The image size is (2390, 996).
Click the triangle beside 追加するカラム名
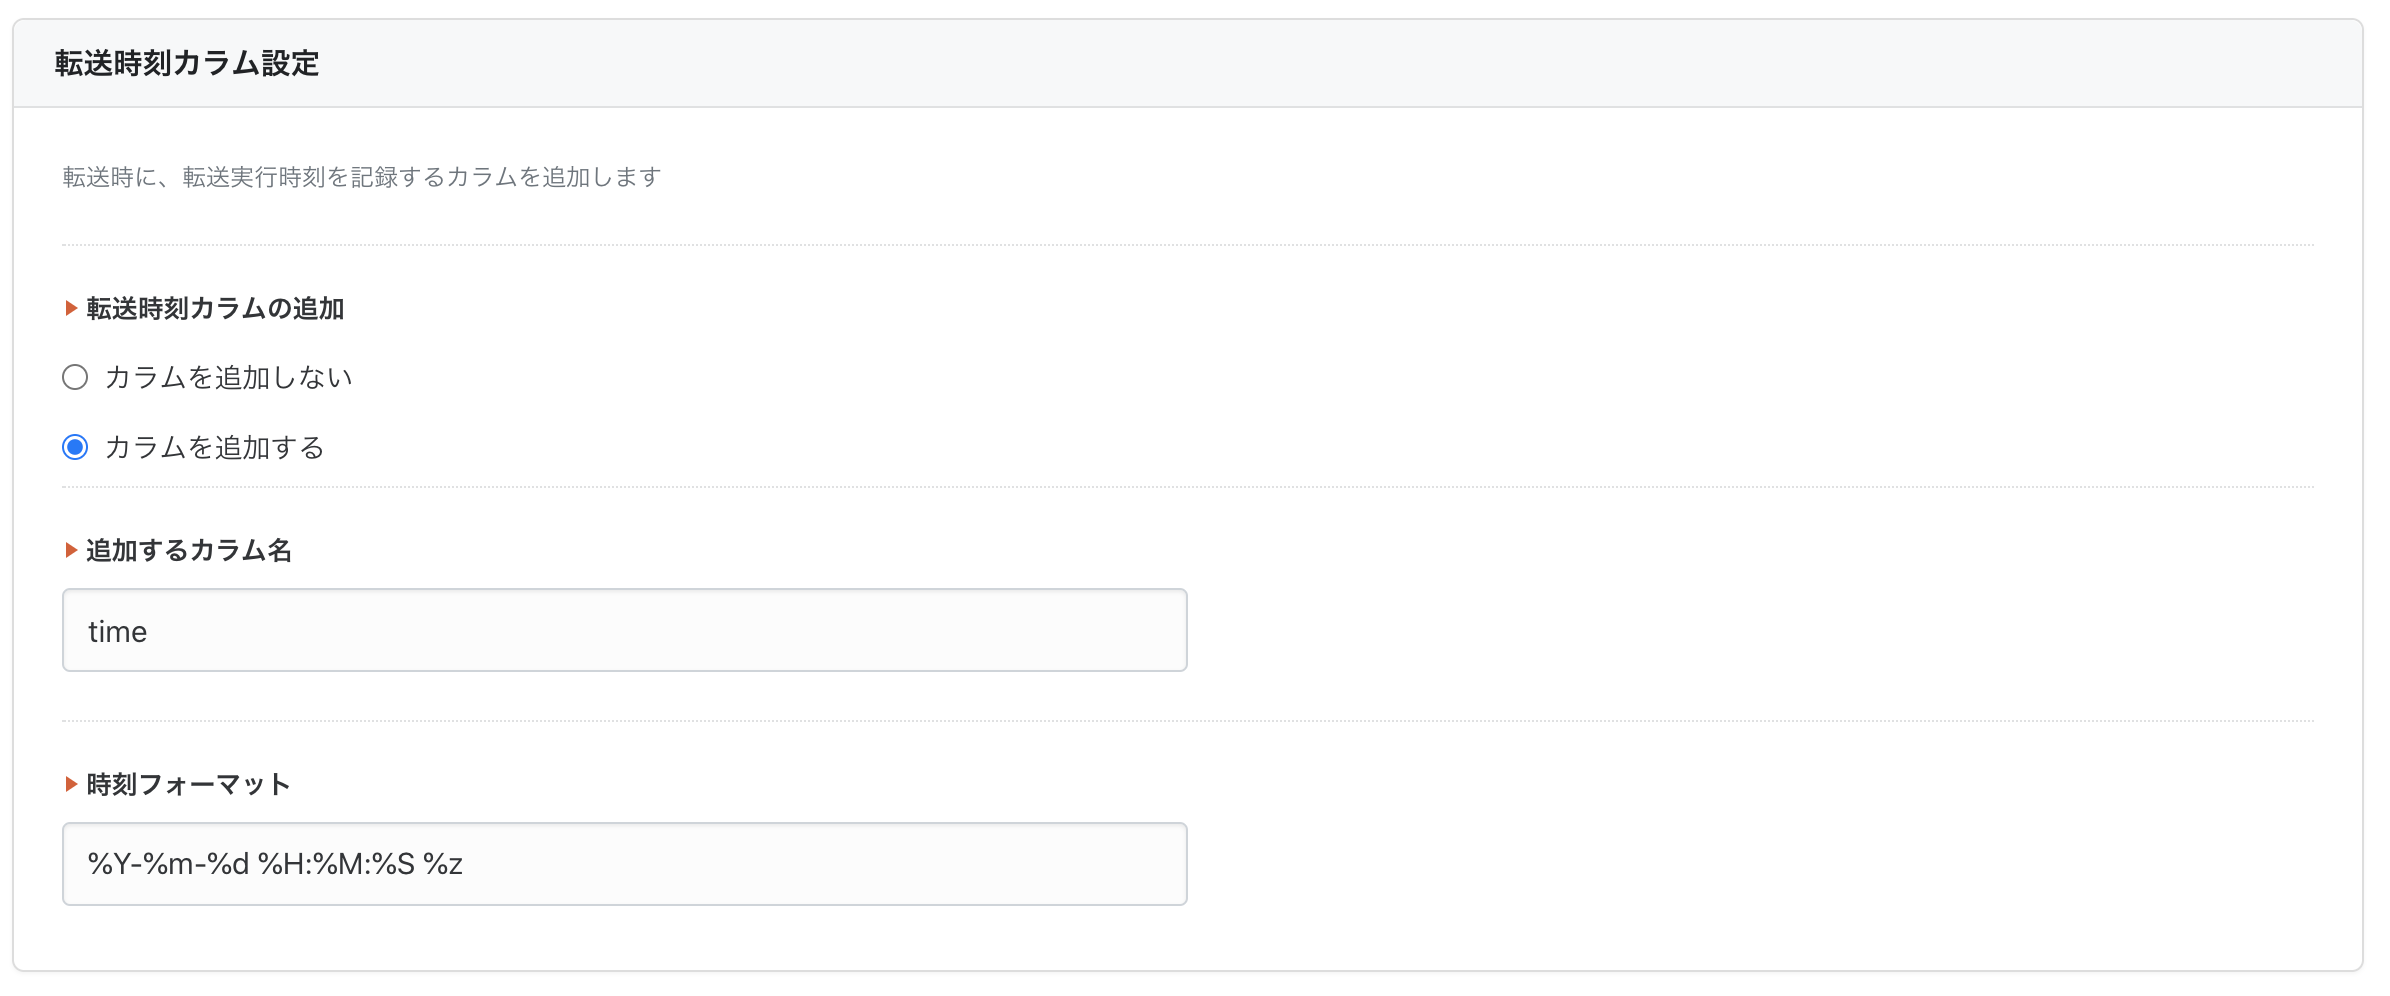coord(71,550)
